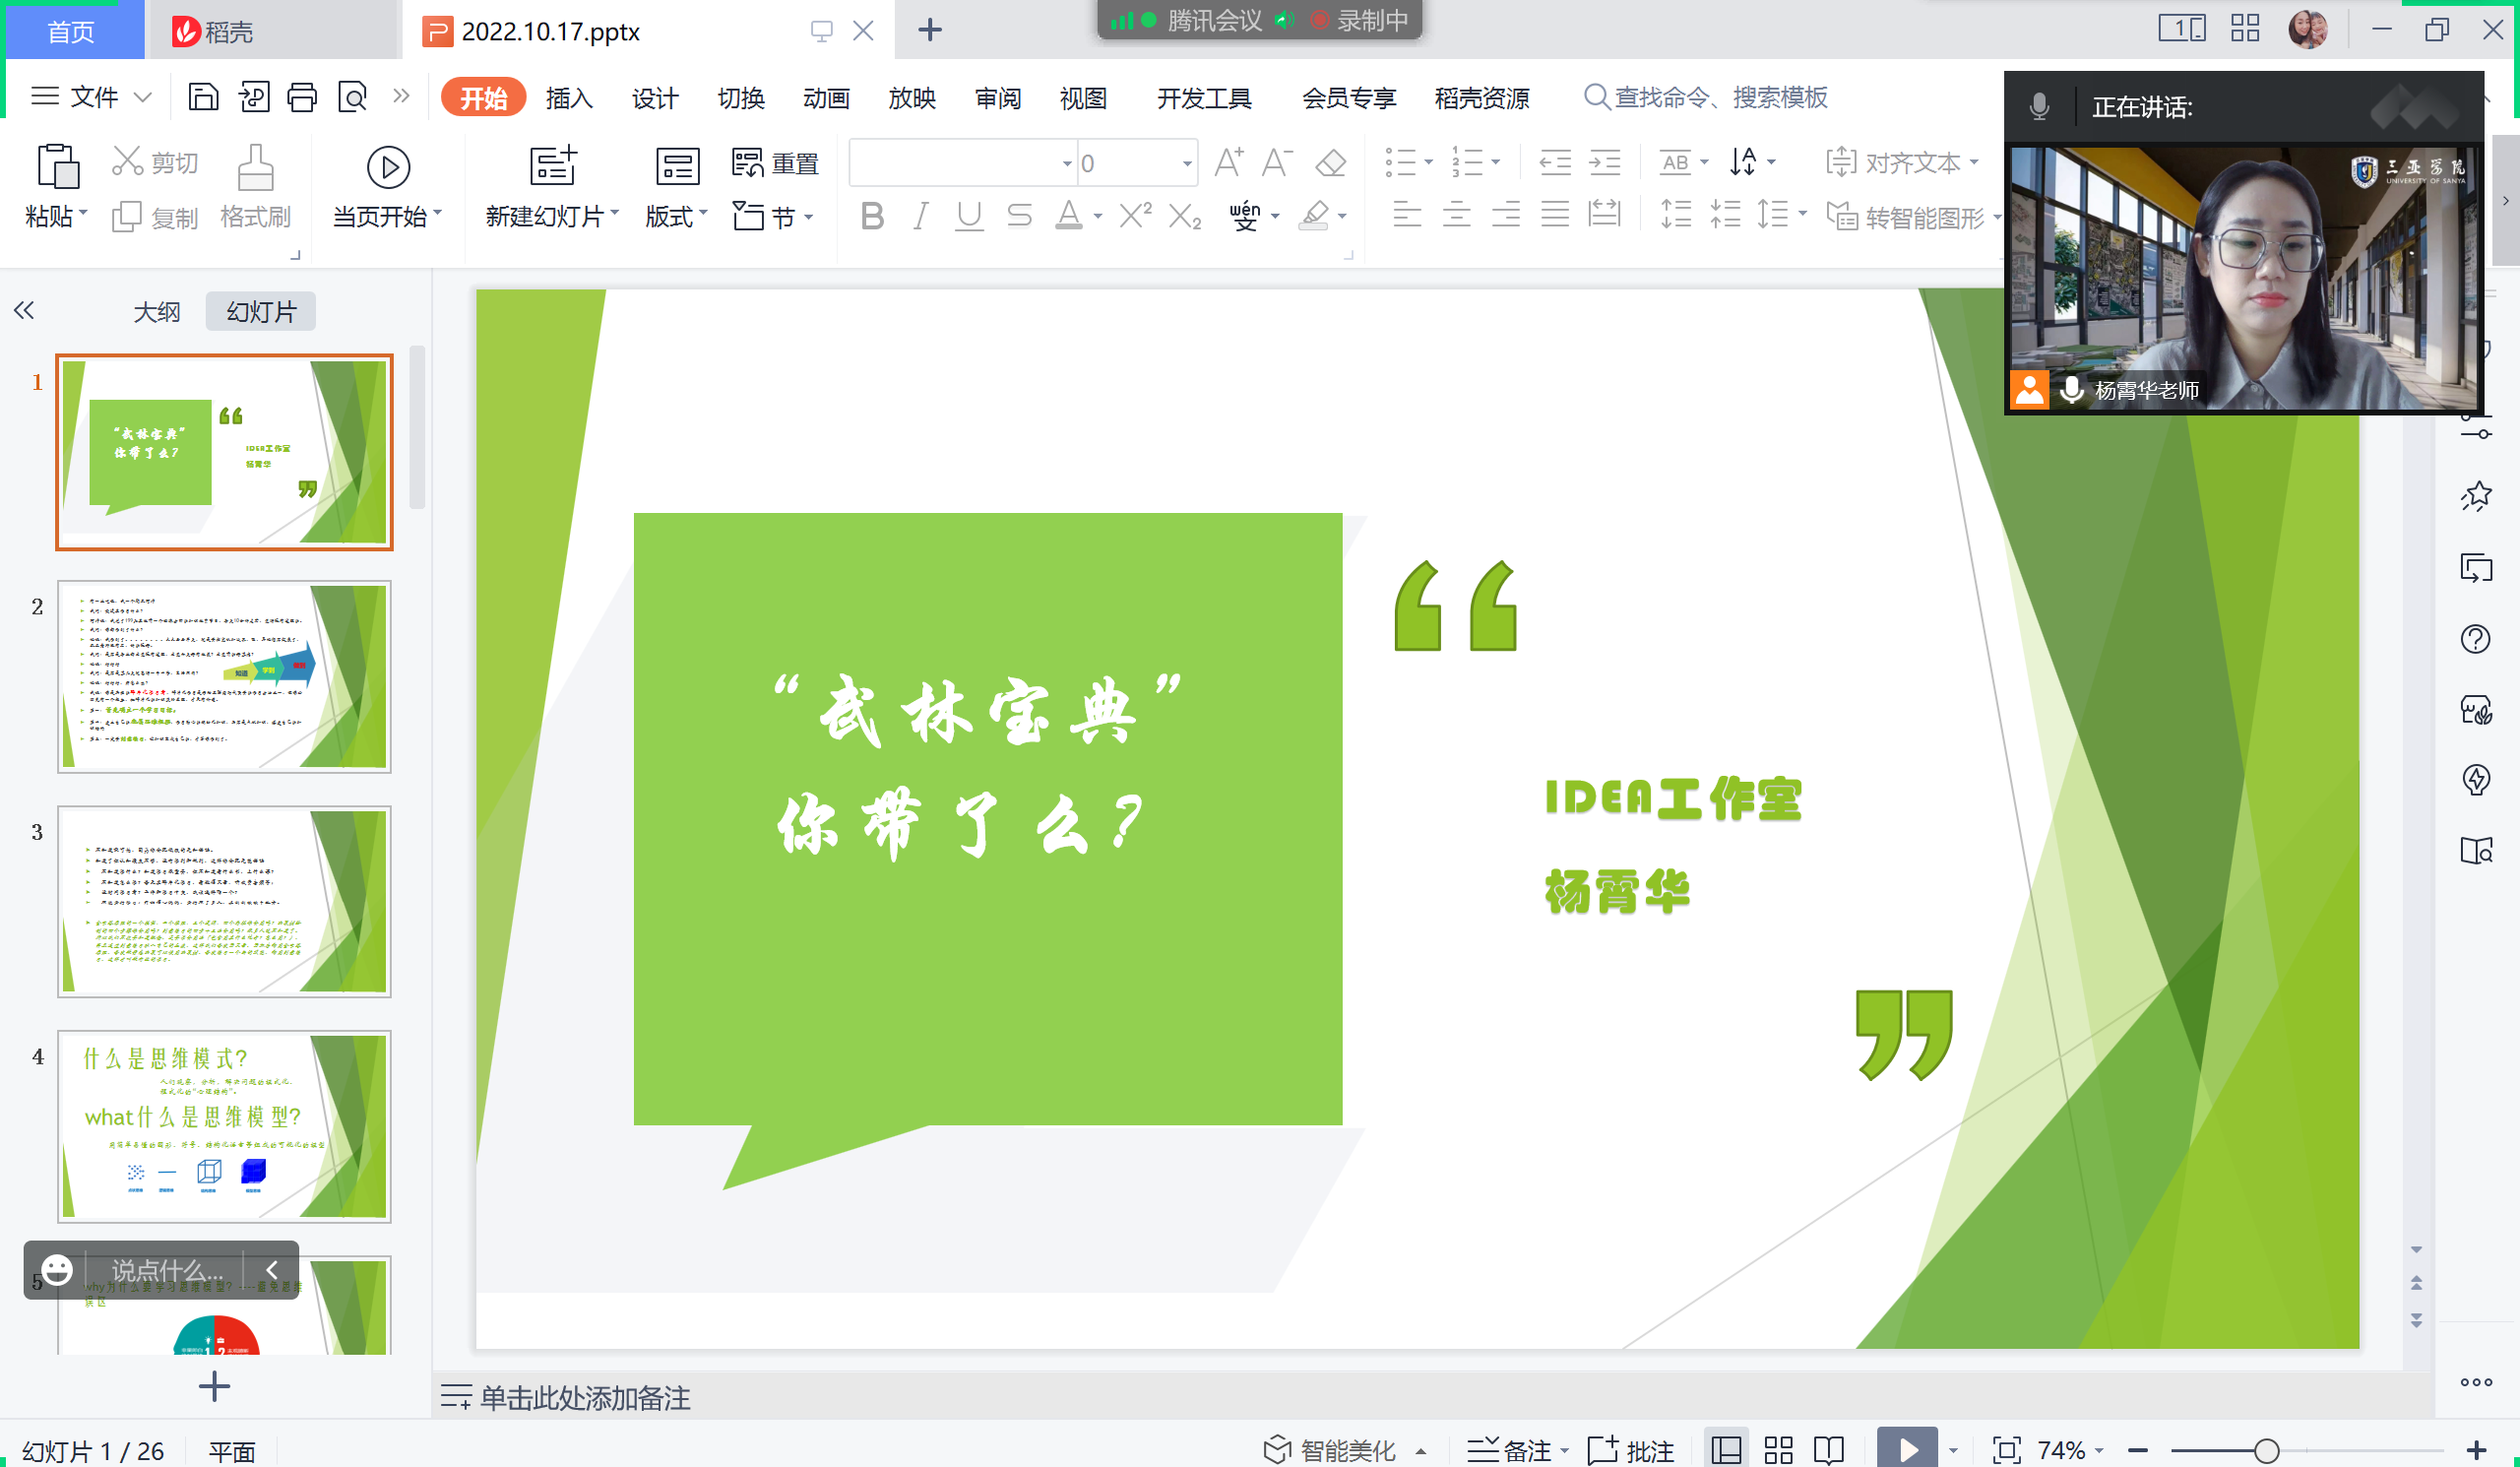Switch to the 插入 ribbon tab

(569, 98)
